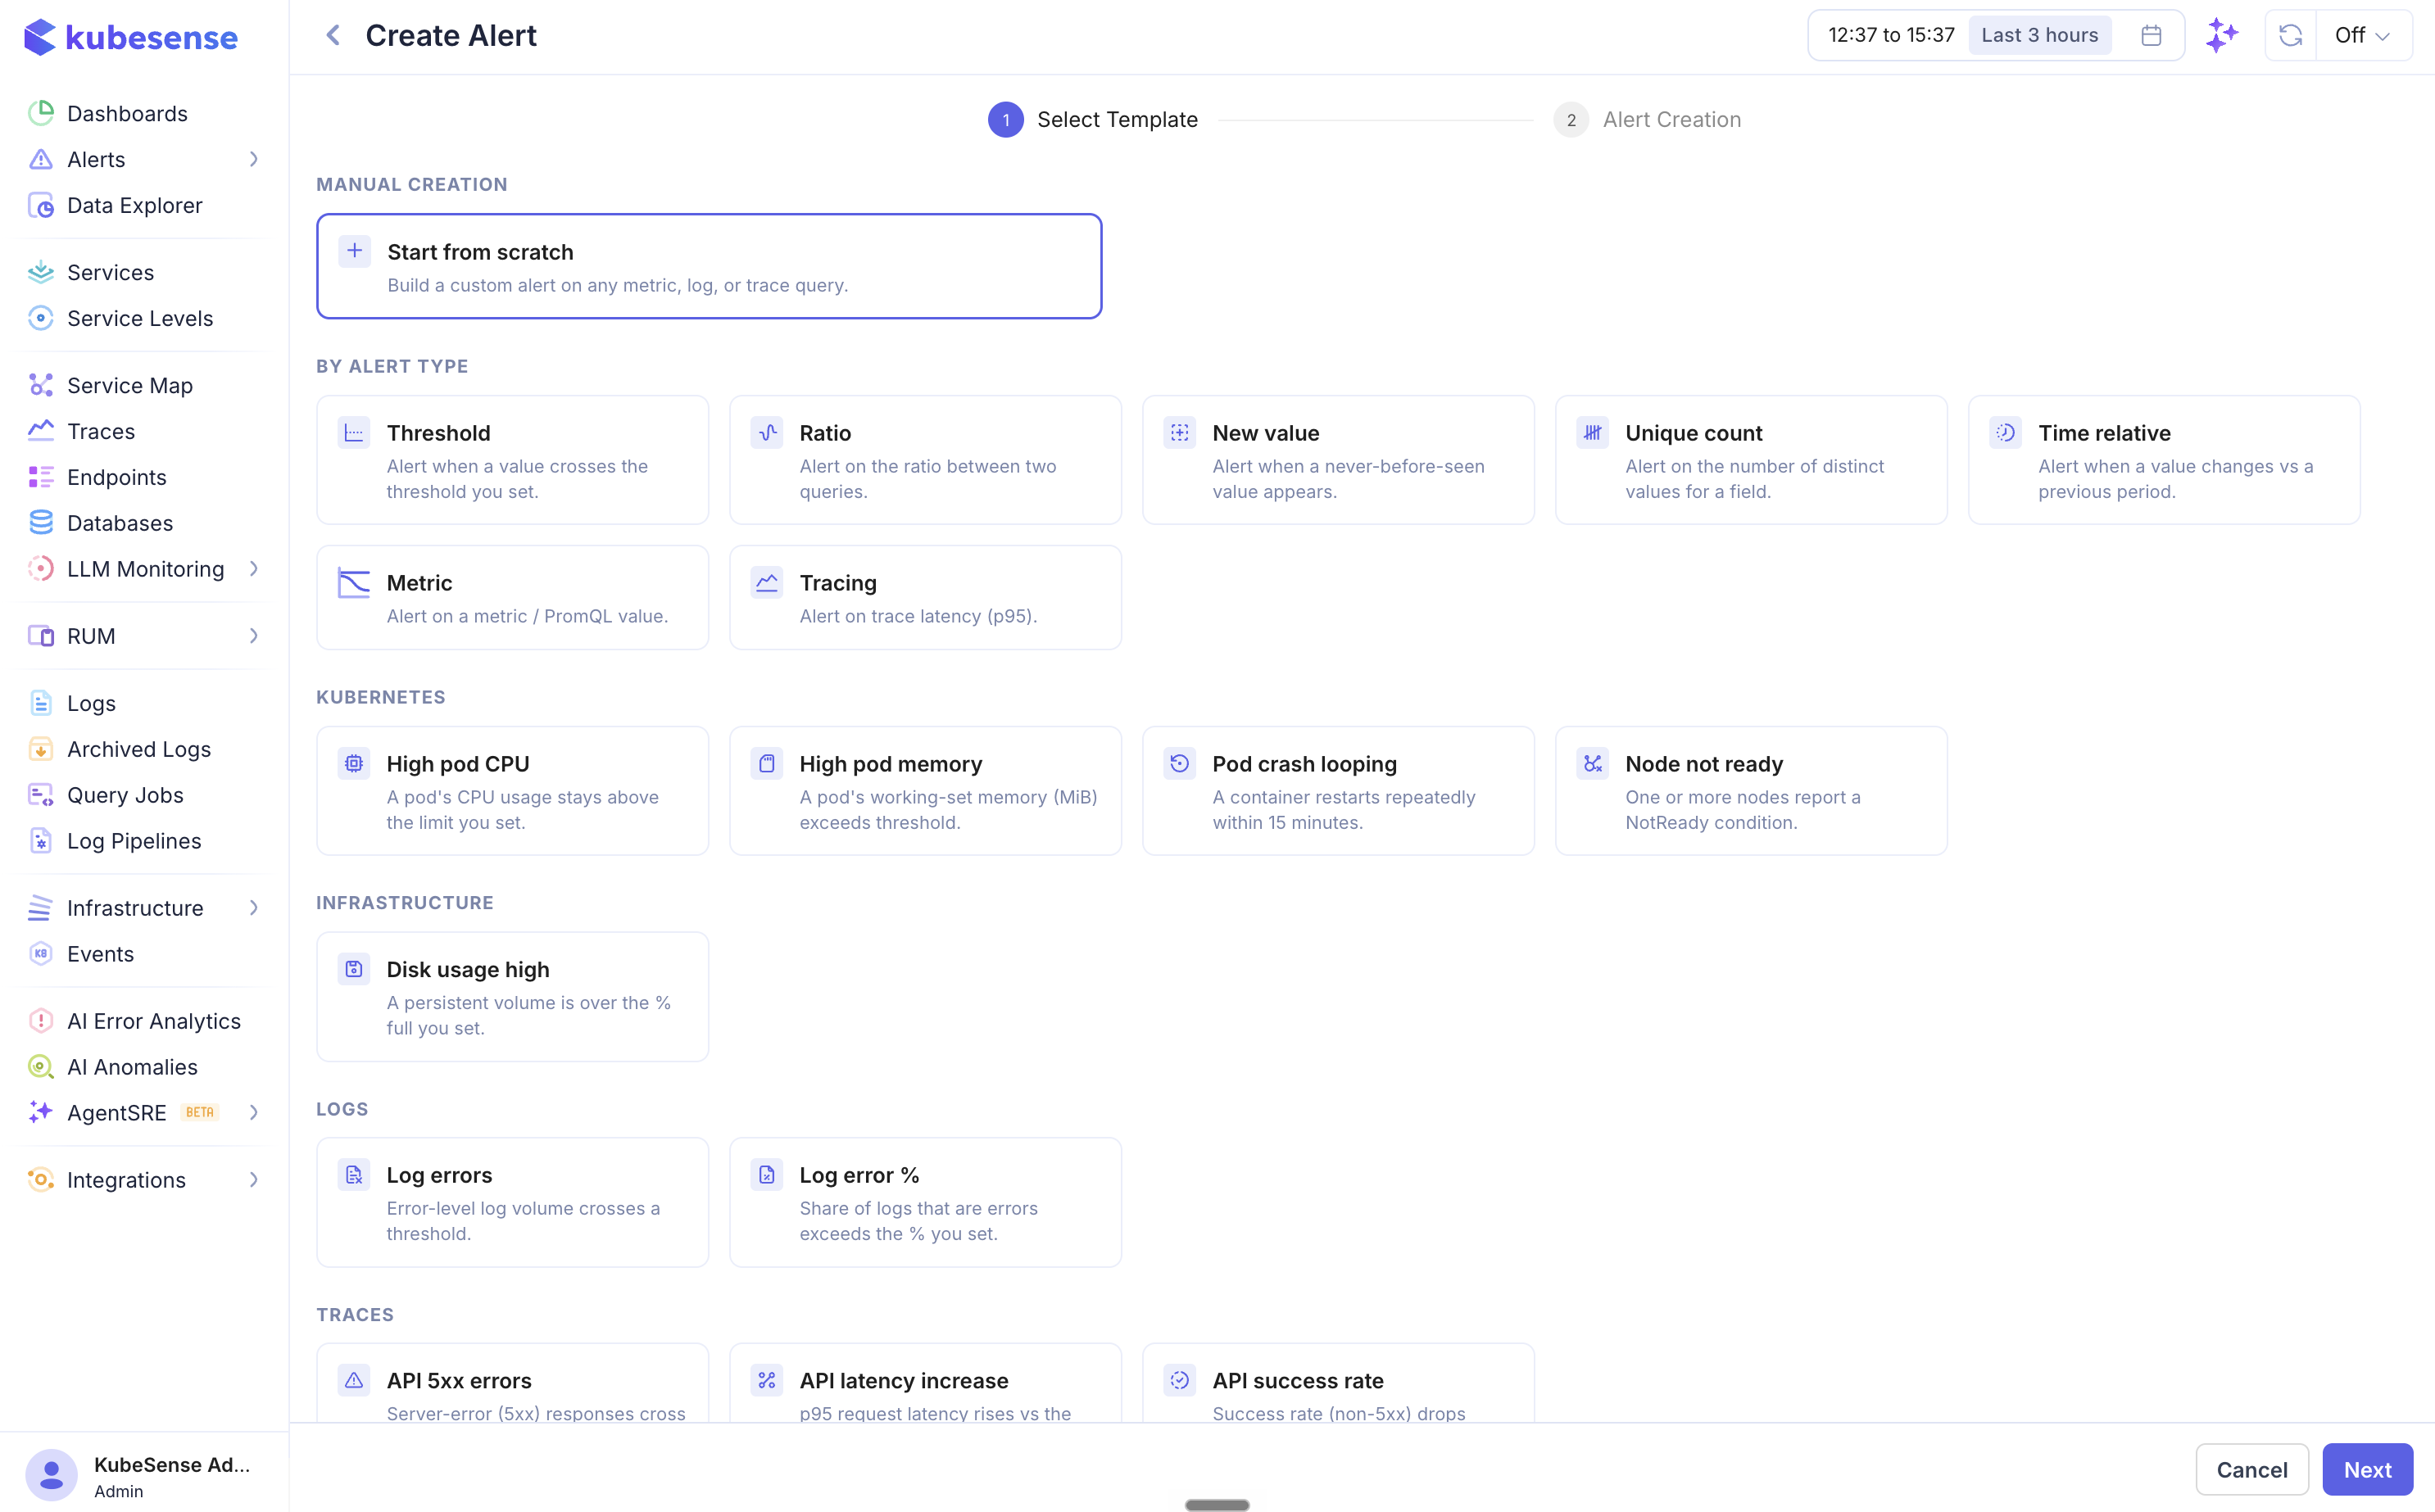The height and width of the screenshot is (1512, 2435).
Task: Expand the RUM submenu chevron
Action: point(254,636)
